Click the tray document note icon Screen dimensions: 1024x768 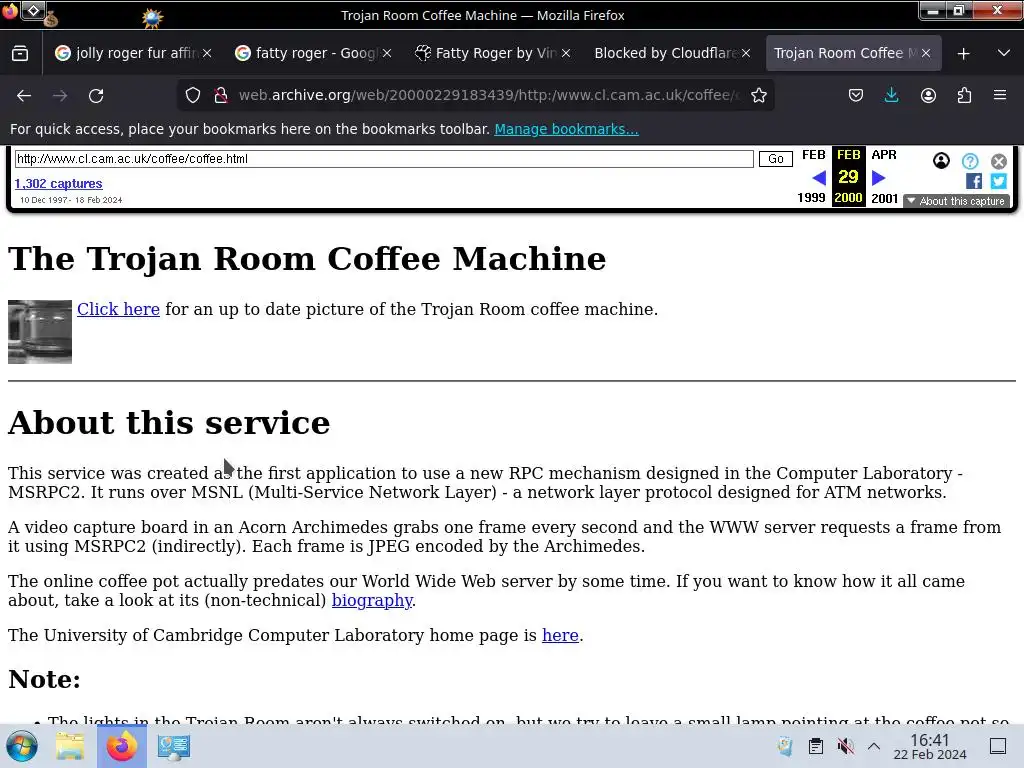point(786,746)
